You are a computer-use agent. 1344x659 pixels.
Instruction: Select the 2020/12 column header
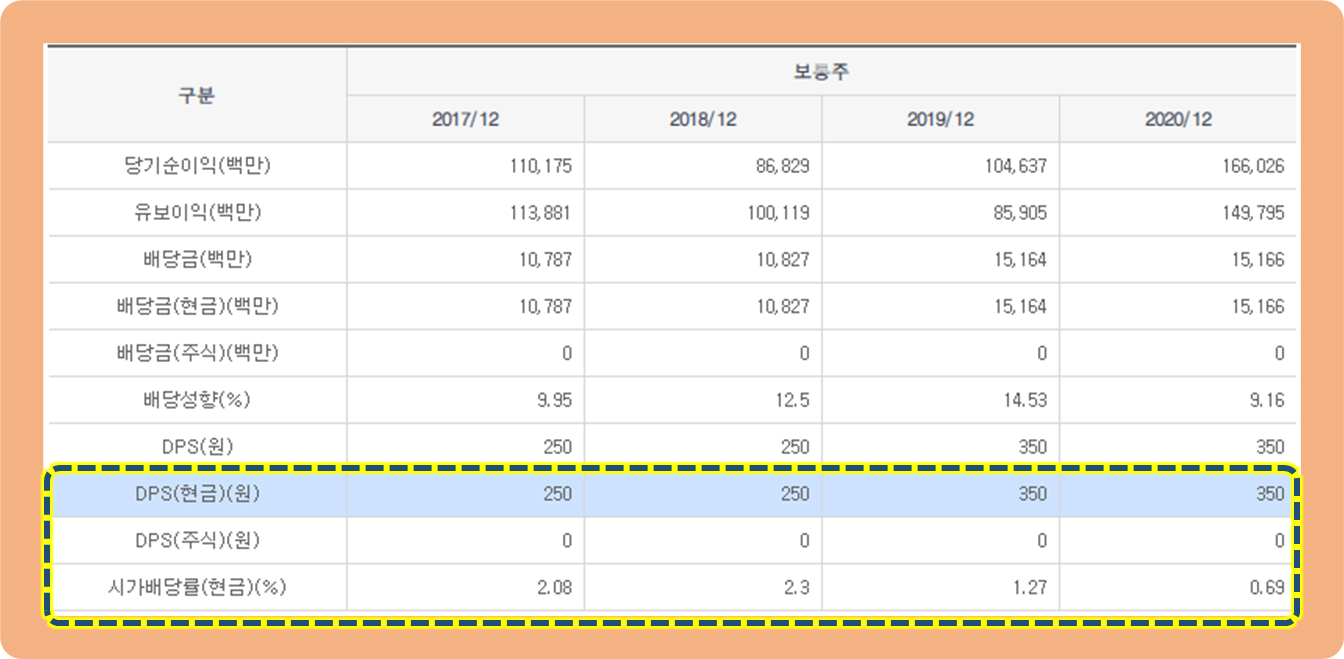[x=1178, y=119]
